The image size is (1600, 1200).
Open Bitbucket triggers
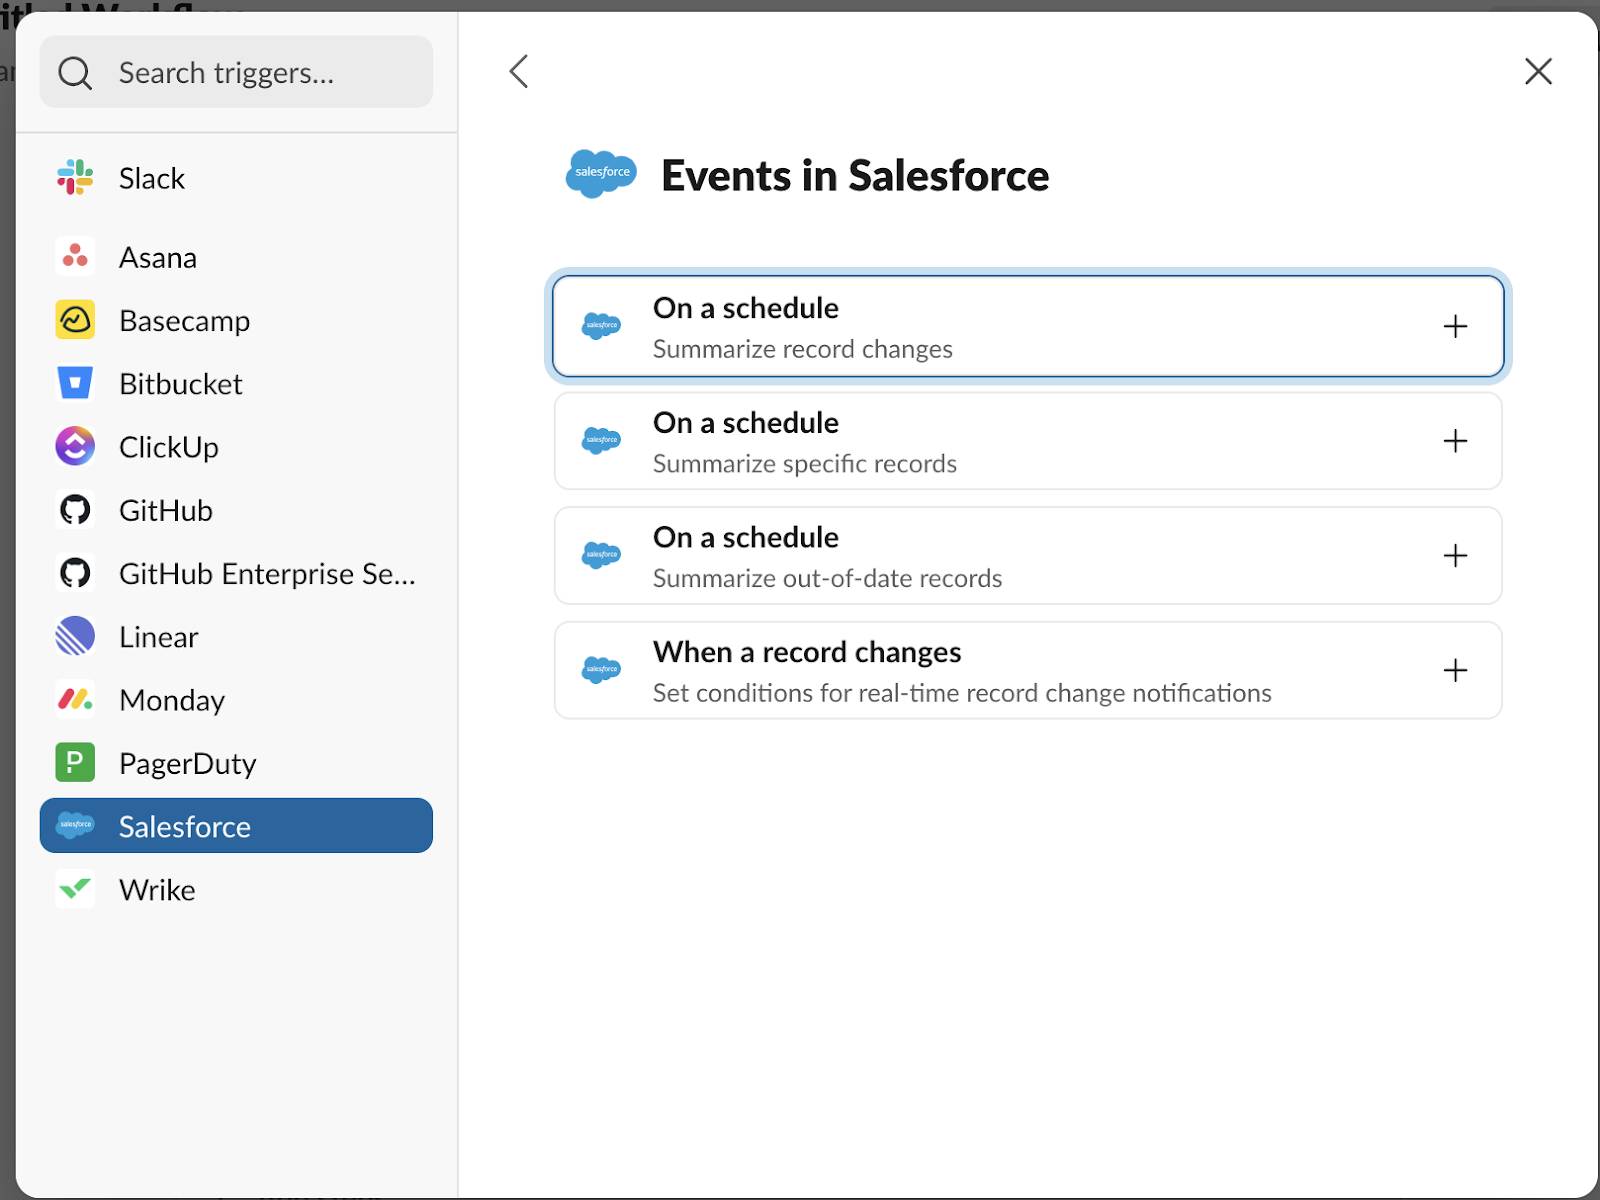(x=236, y=383)
